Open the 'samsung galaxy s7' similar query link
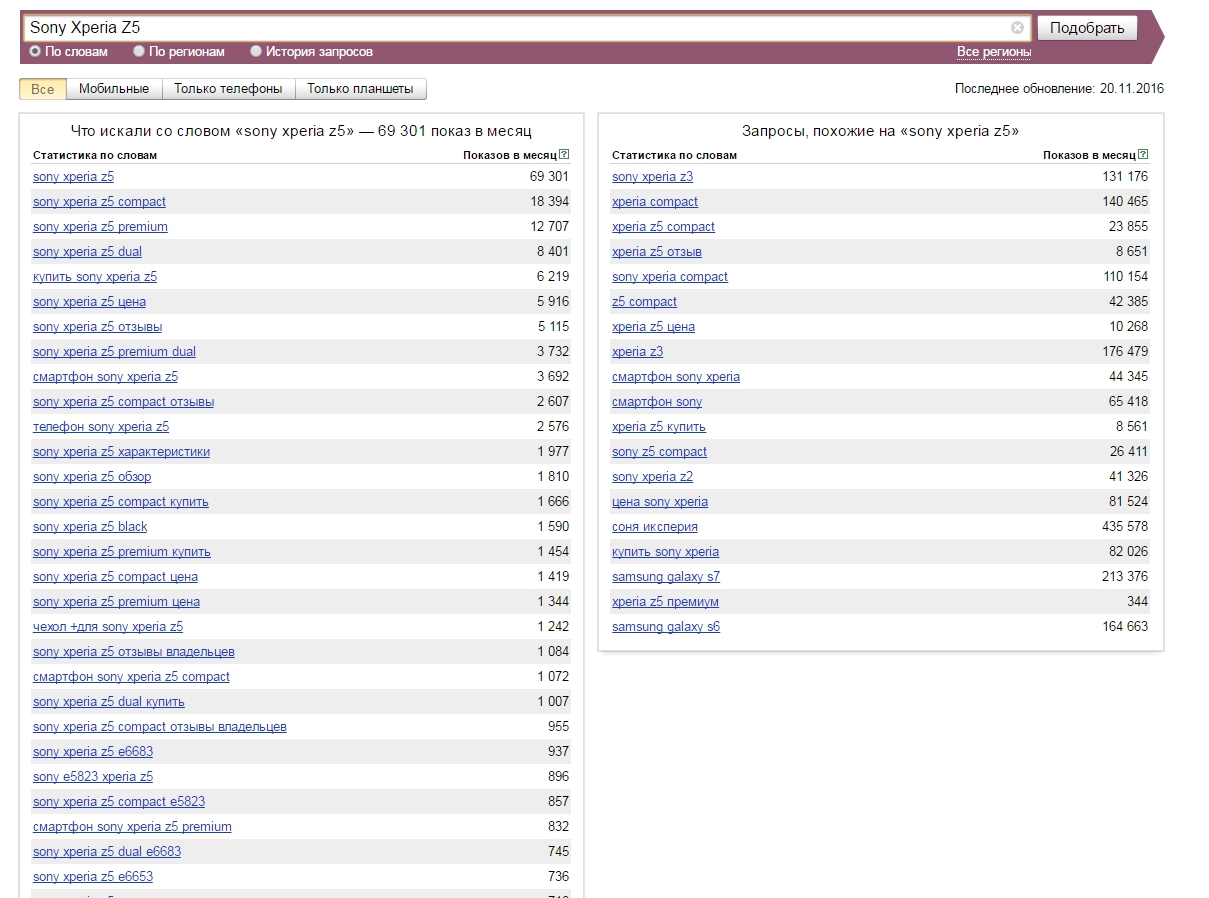This screenshot has height=898, width=1209. tap(666, 577)
